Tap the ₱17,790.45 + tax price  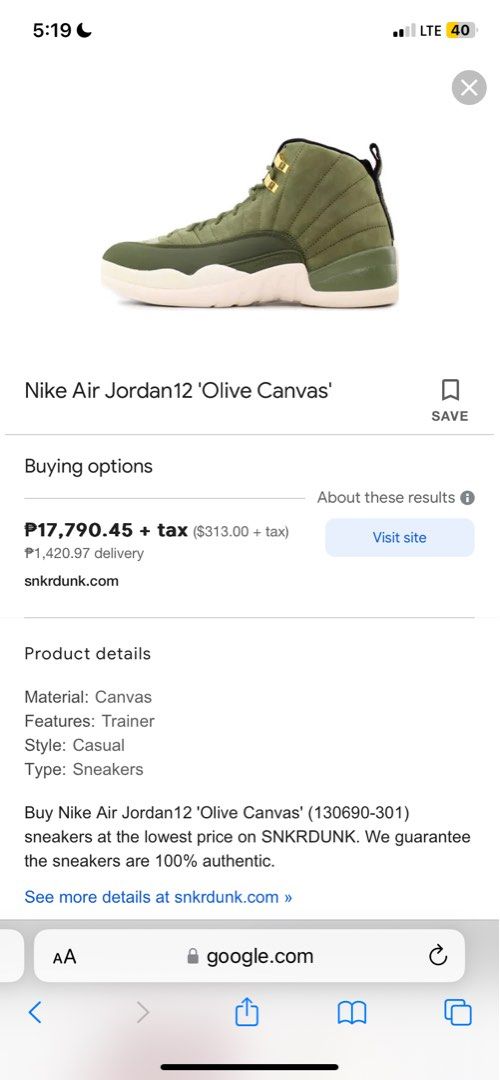106,530
